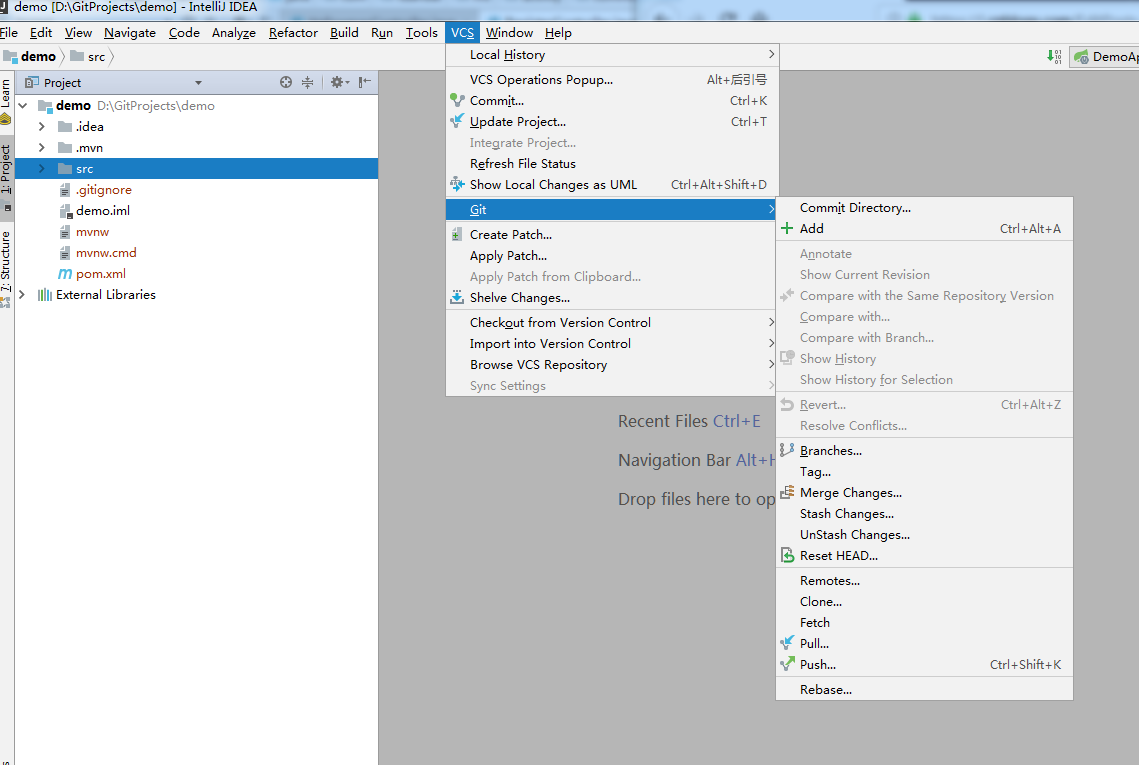Open the Learn side tool window tab

tap(6, 102)
